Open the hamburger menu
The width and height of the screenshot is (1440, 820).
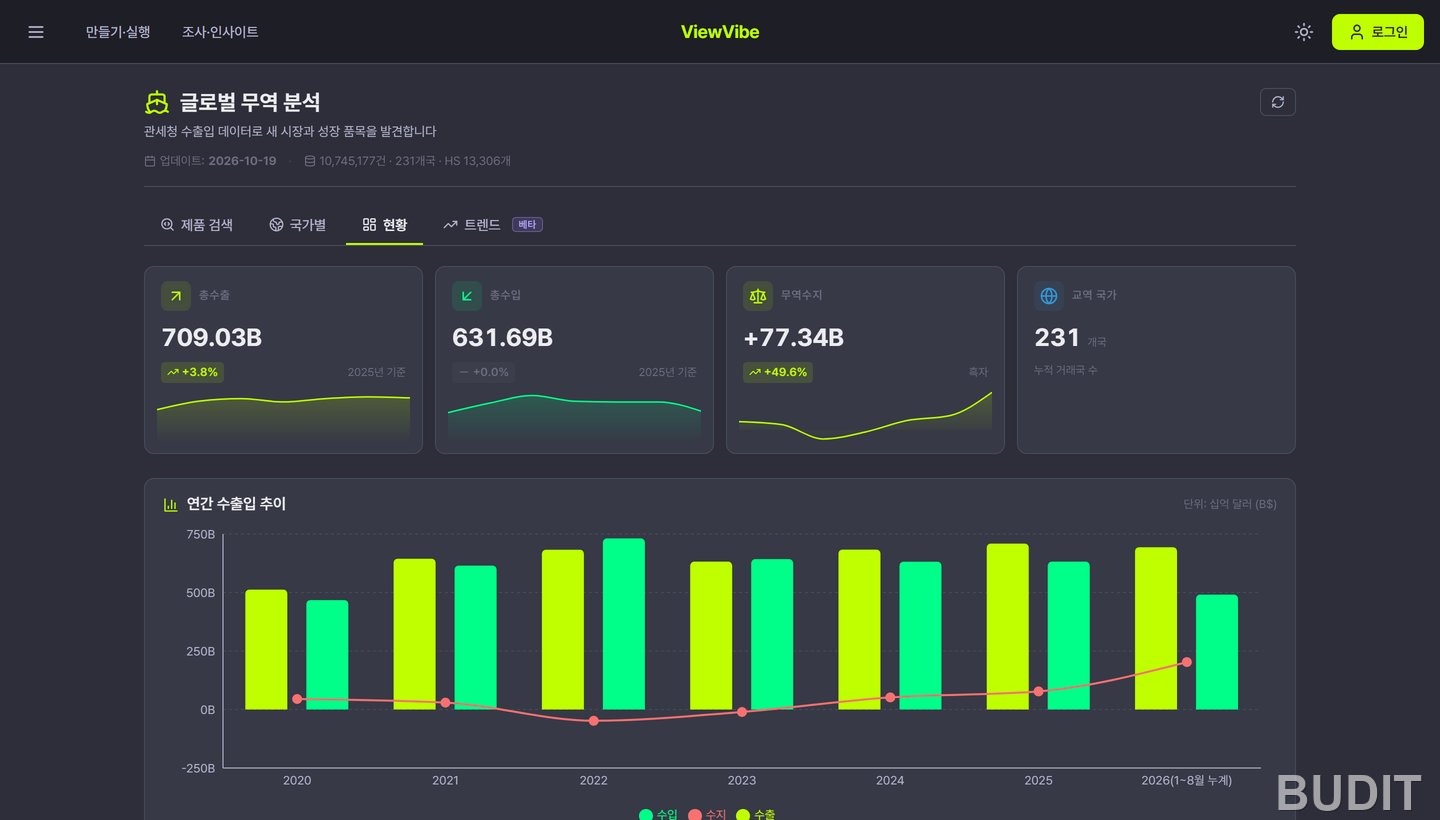[36, 32]
